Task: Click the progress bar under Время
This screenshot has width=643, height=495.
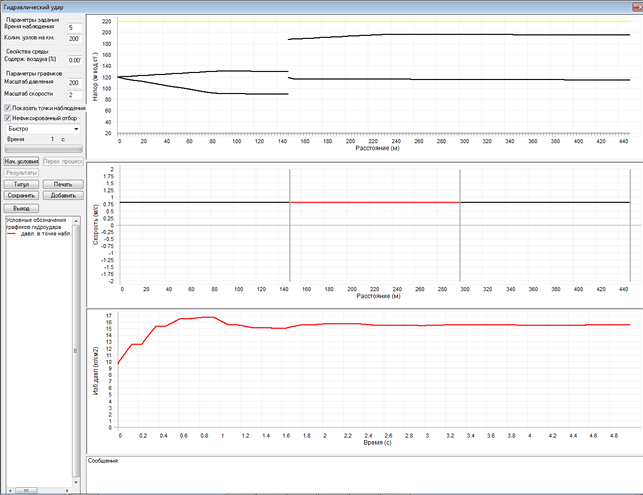Action: [x=42, y=150]
